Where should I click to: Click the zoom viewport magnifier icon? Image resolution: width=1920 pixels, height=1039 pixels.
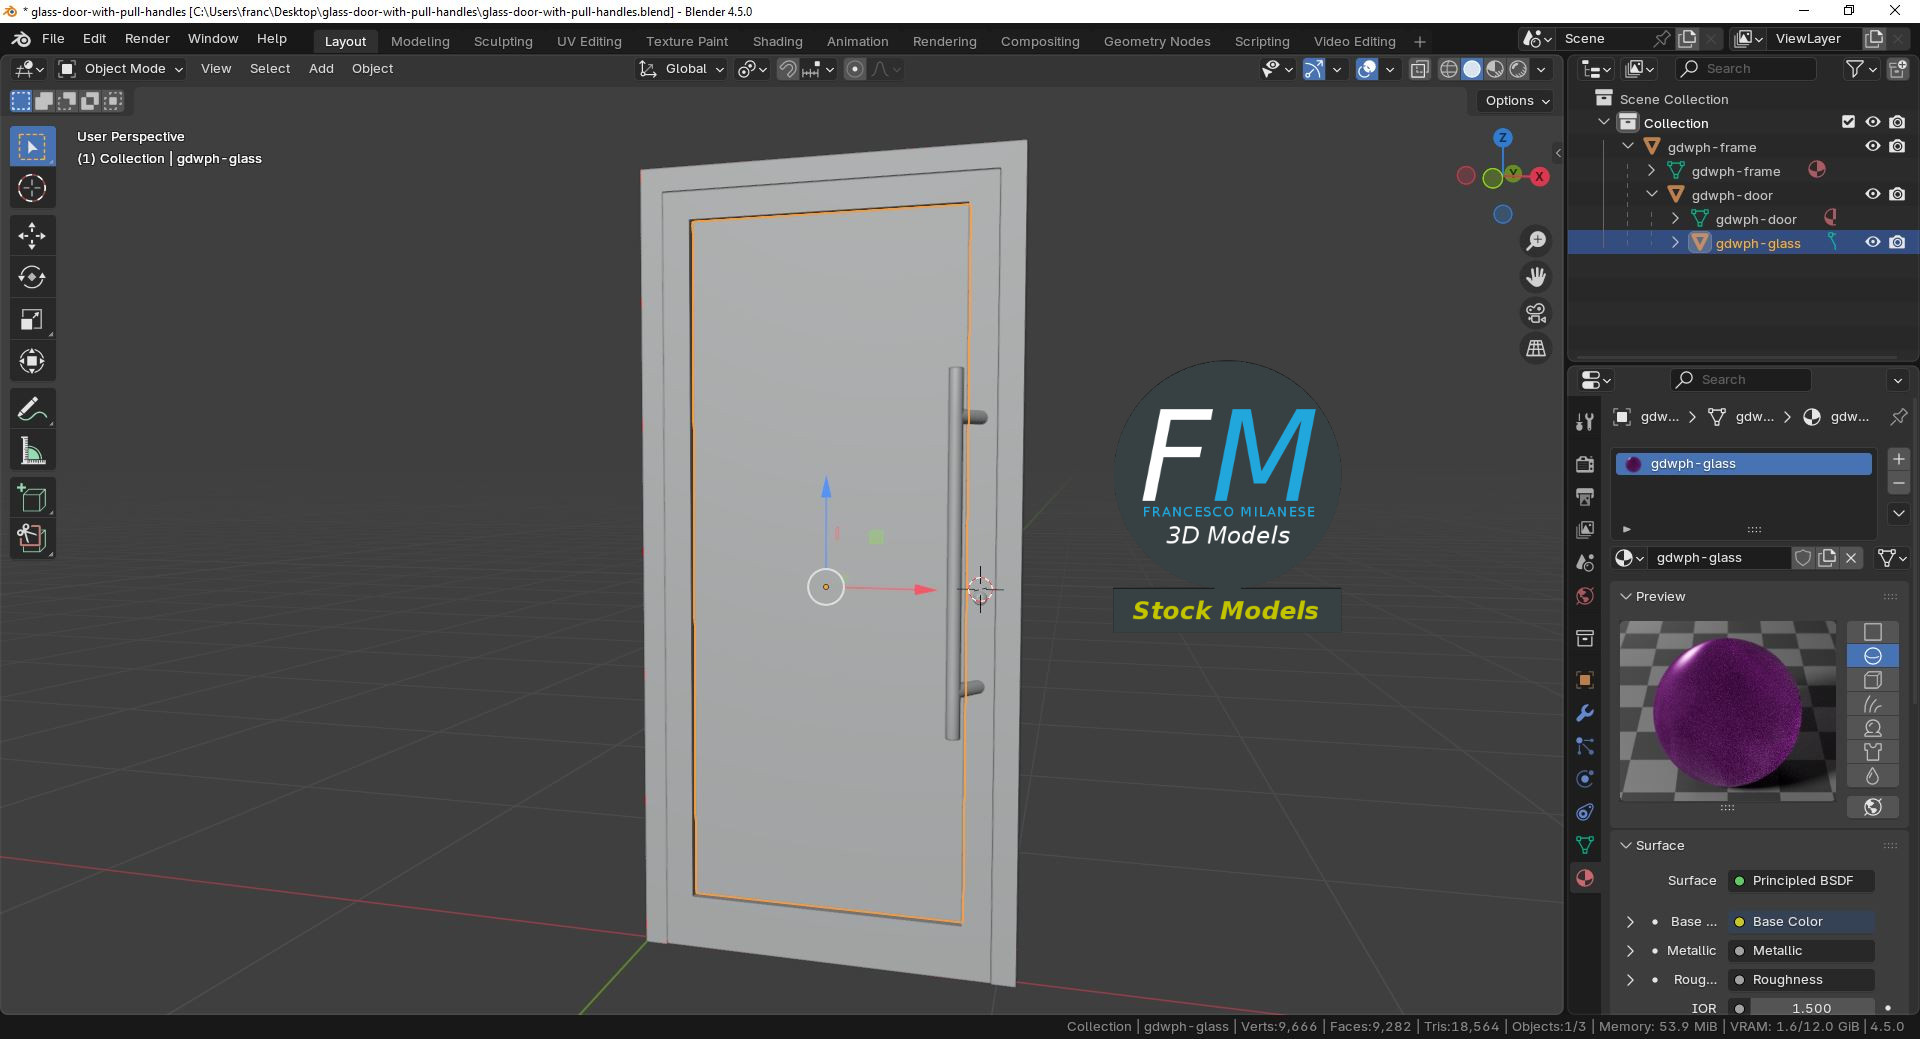coord(1536,241)
